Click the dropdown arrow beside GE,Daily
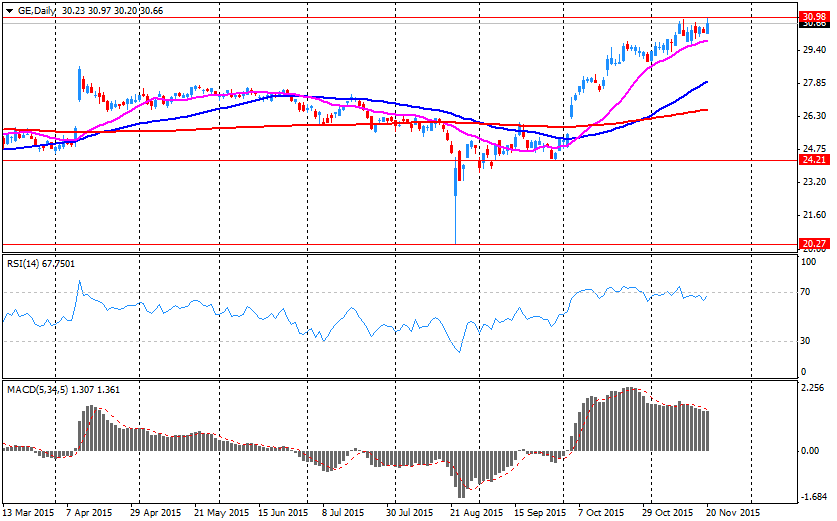 click(x=10, y=9)
